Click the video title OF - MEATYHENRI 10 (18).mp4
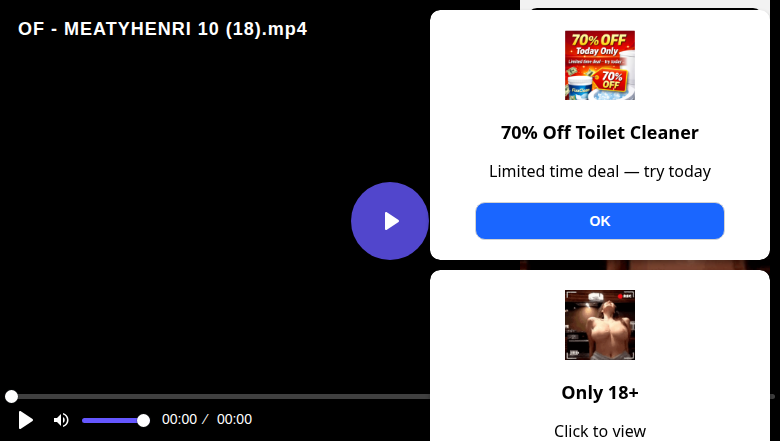Image resolution: width=780 pixels, height=441 pixels. pos(163,29)
